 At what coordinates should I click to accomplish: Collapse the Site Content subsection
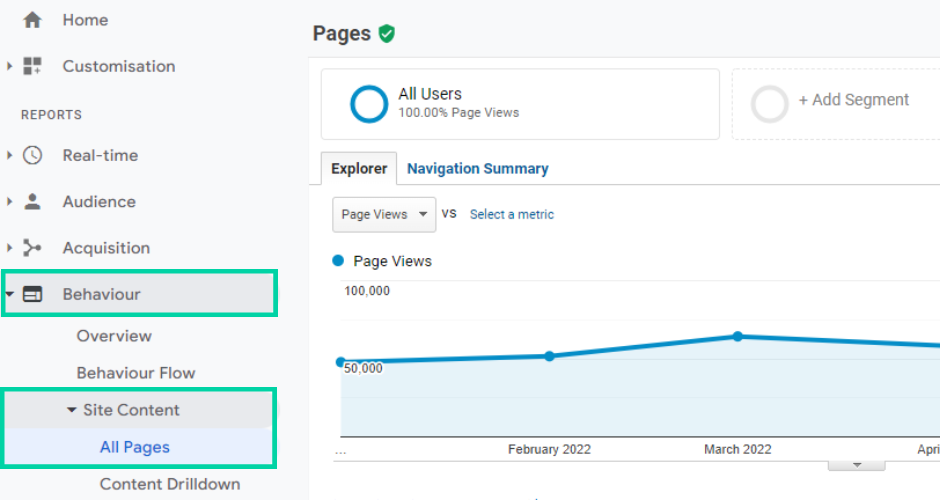click(x=71, y=410)
